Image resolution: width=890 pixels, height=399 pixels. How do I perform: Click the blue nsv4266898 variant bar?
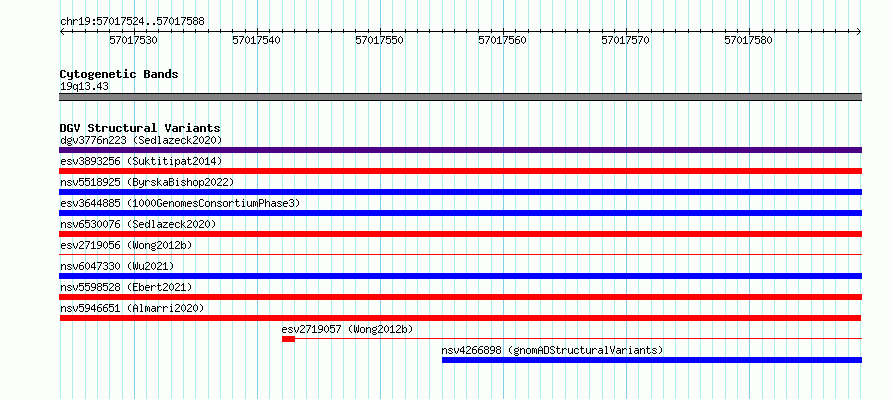[x=652, y=360]
